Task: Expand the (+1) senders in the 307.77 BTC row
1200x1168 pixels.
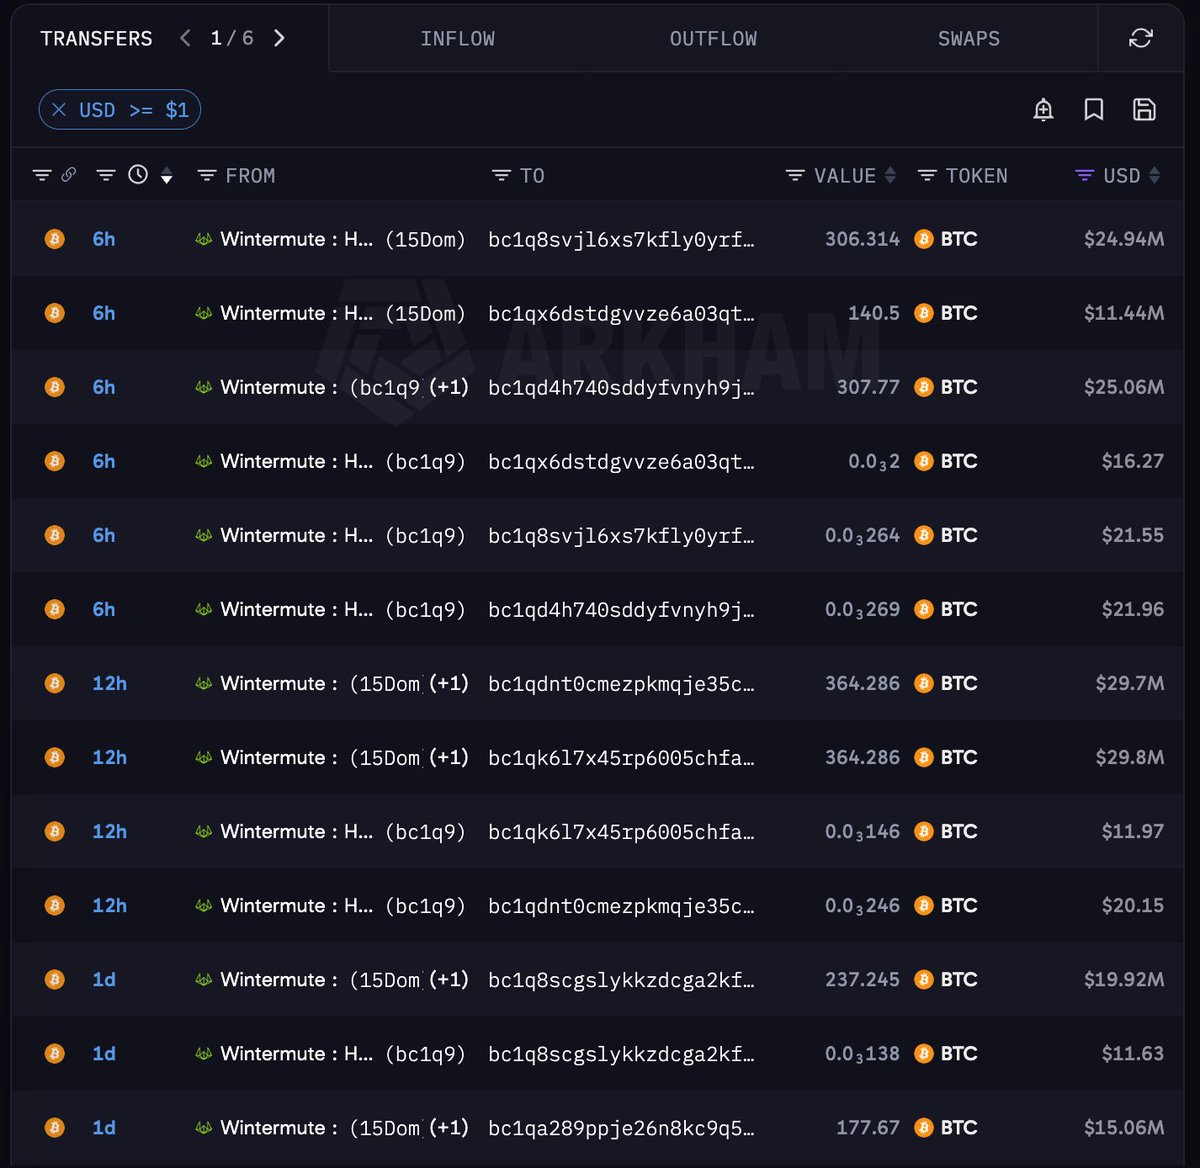Action: [x=449, y=387]
